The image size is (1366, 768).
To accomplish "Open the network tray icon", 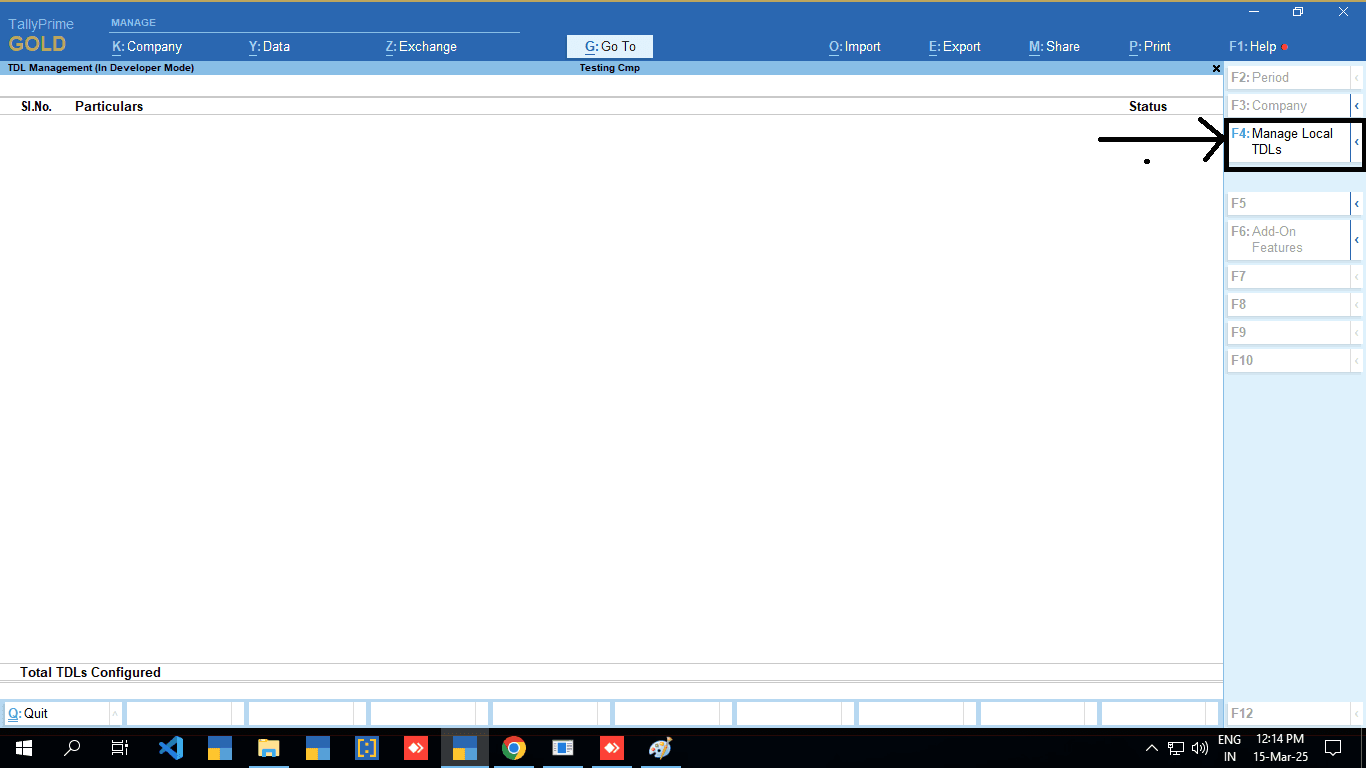I will (x=1177, y=747).
